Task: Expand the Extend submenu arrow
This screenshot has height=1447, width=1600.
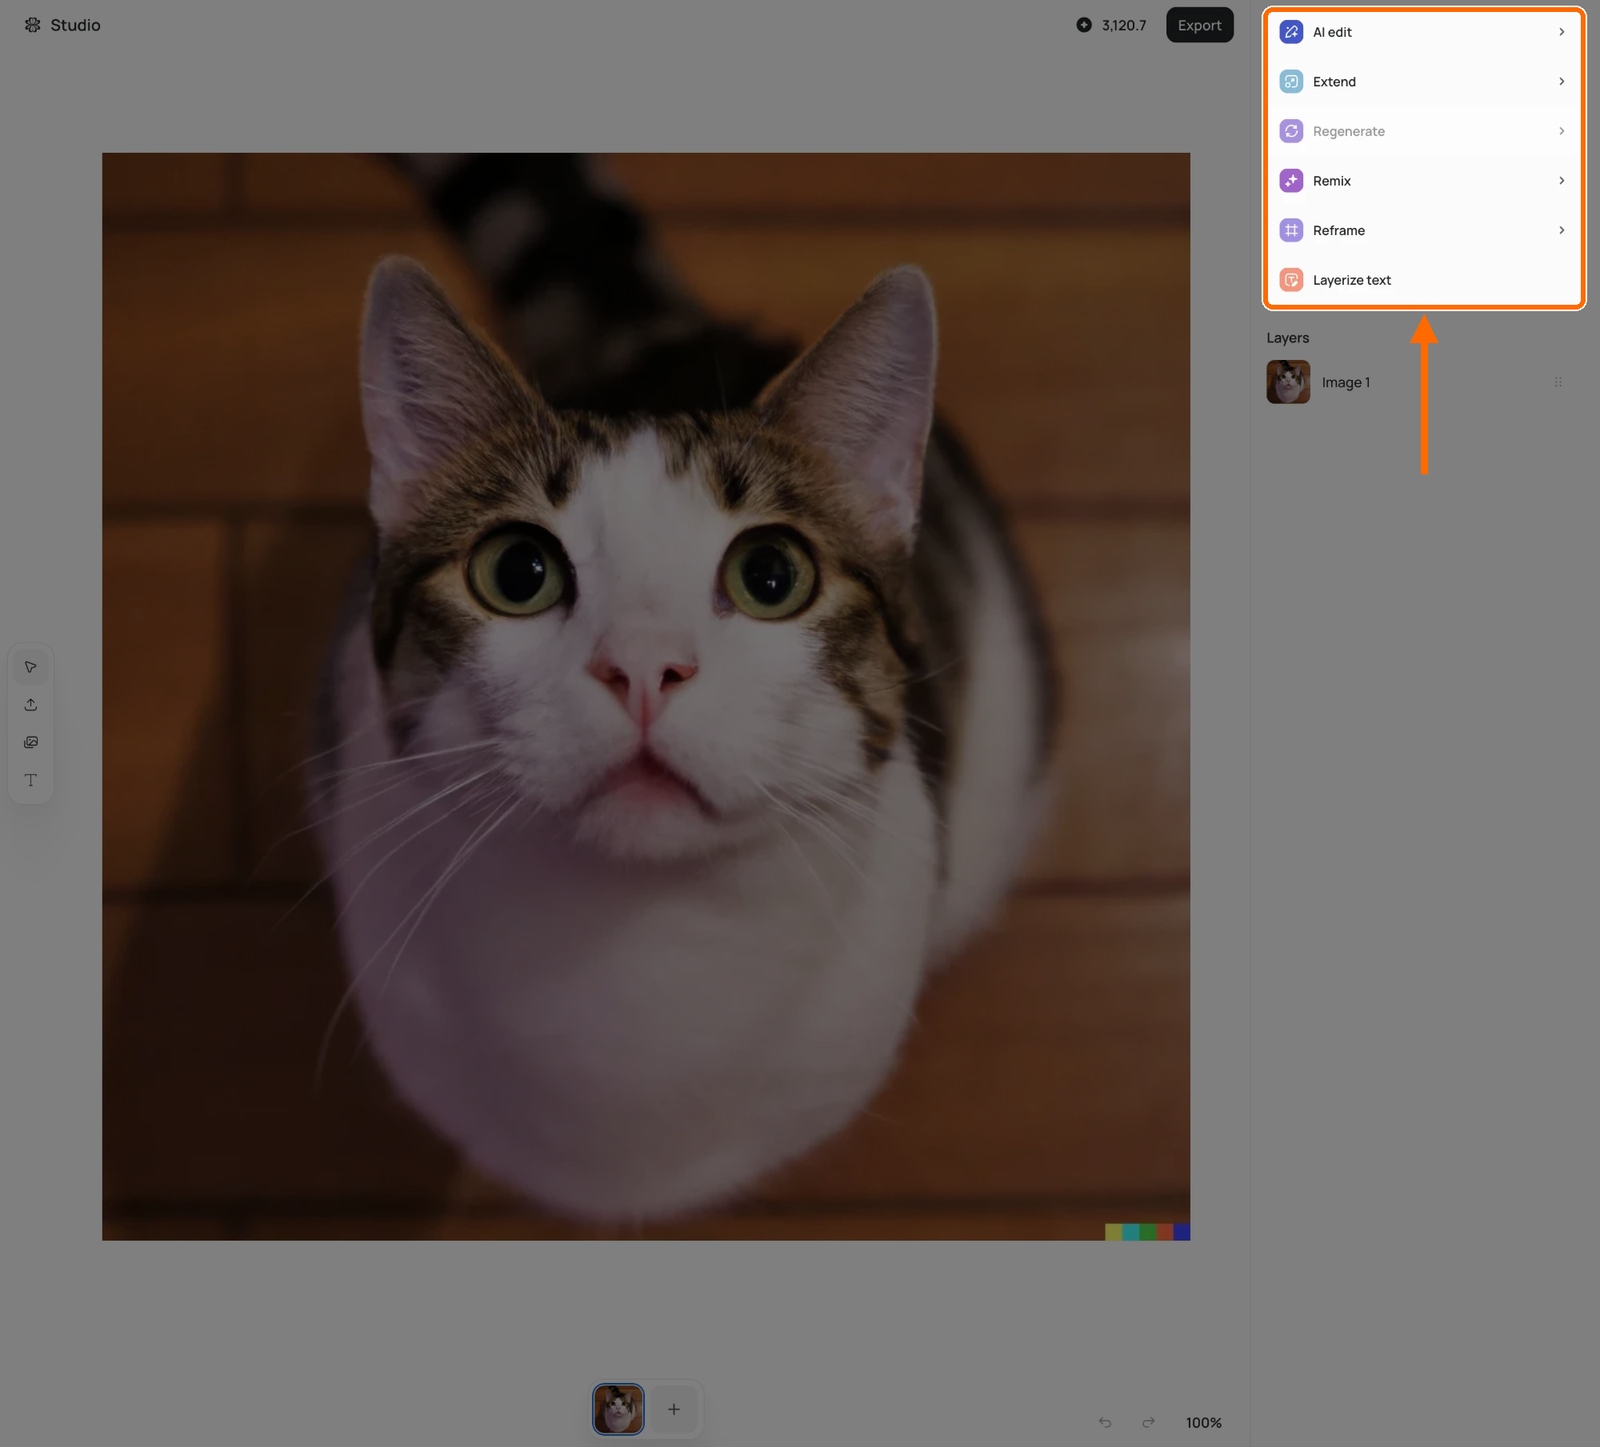Action: pyautogui.click(x=1562, y=82)
